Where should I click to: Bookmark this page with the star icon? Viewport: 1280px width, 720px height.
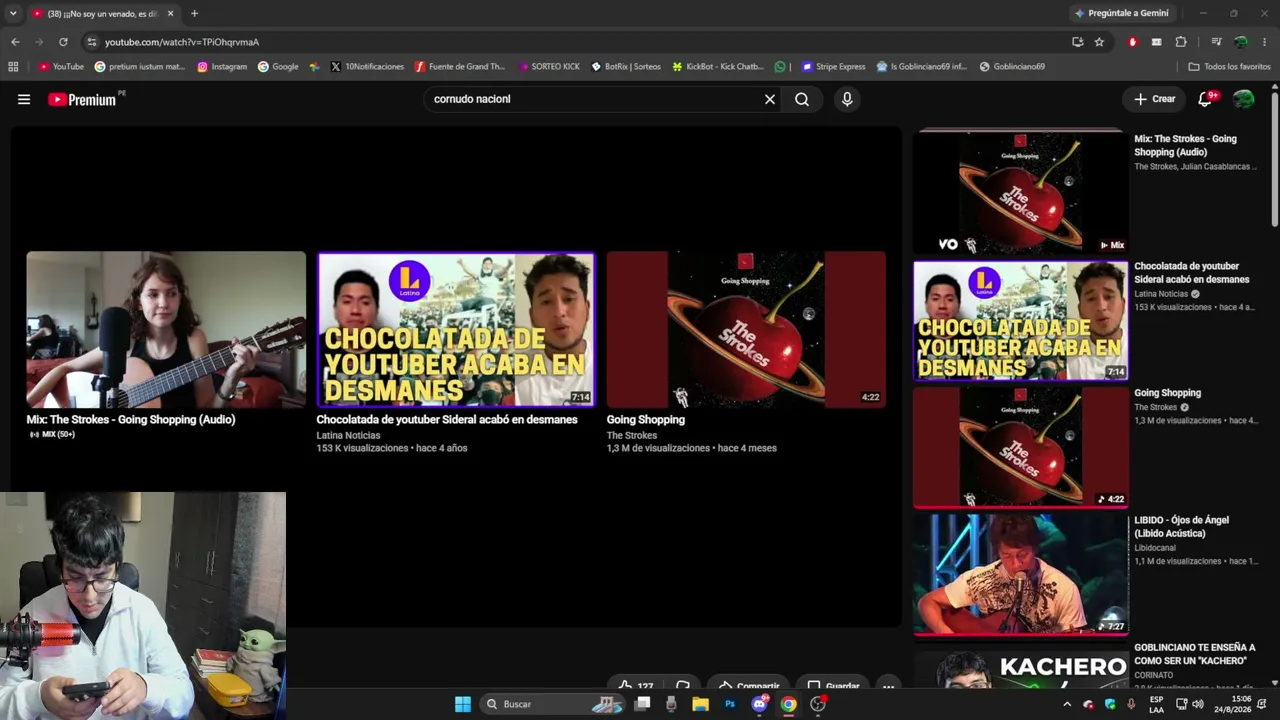click(x=1099, y=42)
